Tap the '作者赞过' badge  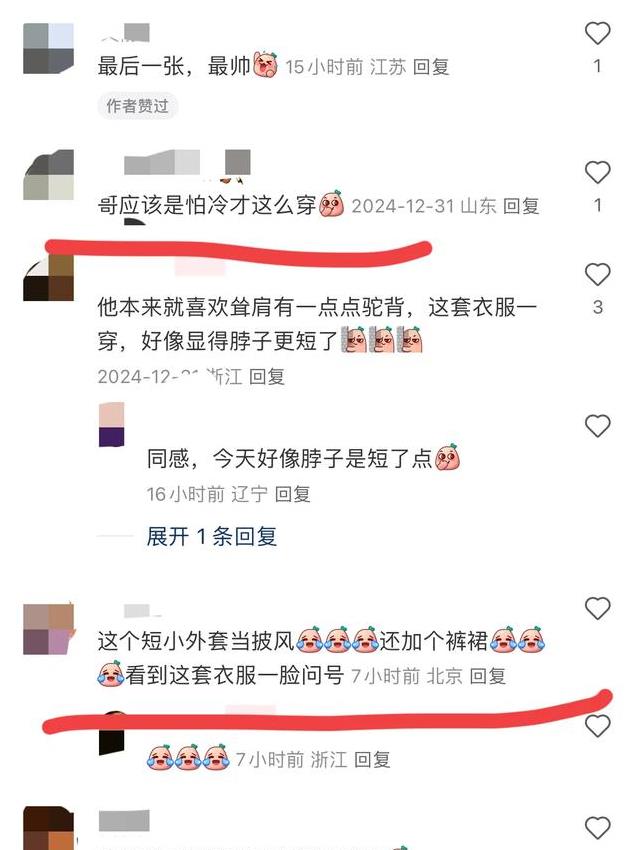pos(138,106)
